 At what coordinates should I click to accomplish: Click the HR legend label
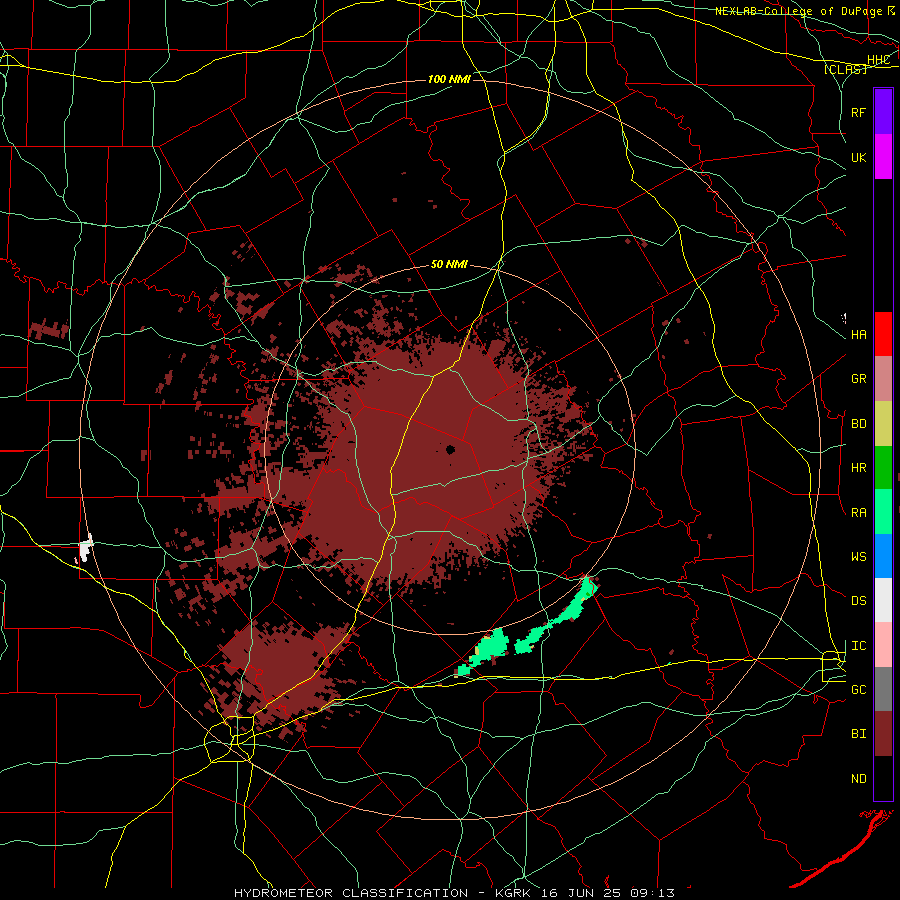pos(859,468)
